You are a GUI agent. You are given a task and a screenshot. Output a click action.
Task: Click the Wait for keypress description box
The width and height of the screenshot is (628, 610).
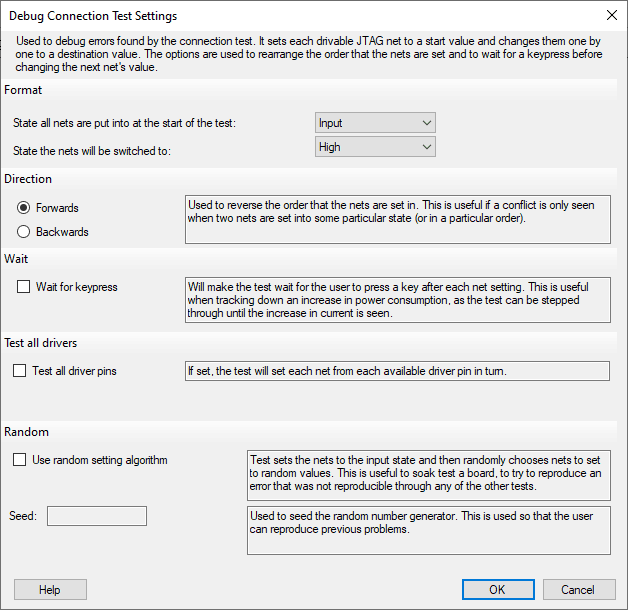click(x=398, y=300)
